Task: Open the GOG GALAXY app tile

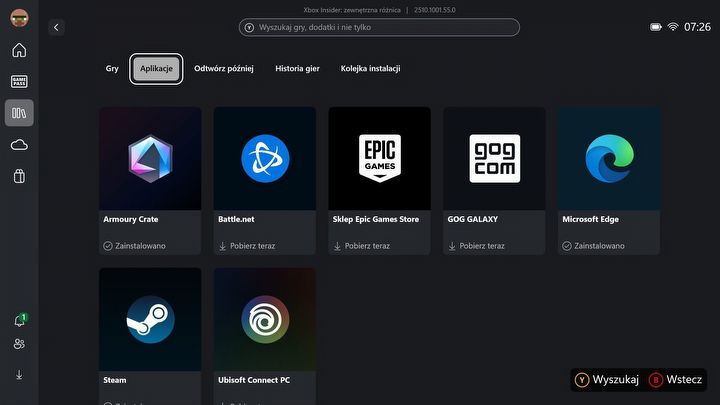Action: (x=494, y=160)
